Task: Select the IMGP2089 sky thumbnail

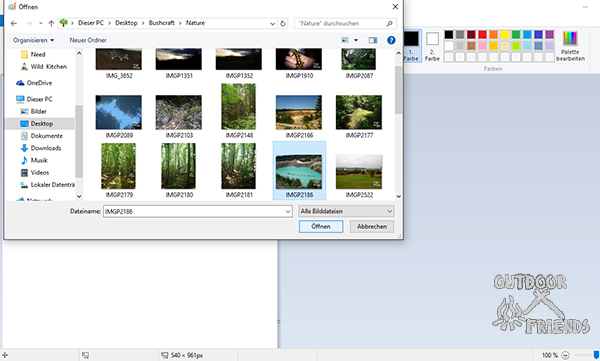Action: (x=119, y=112)
